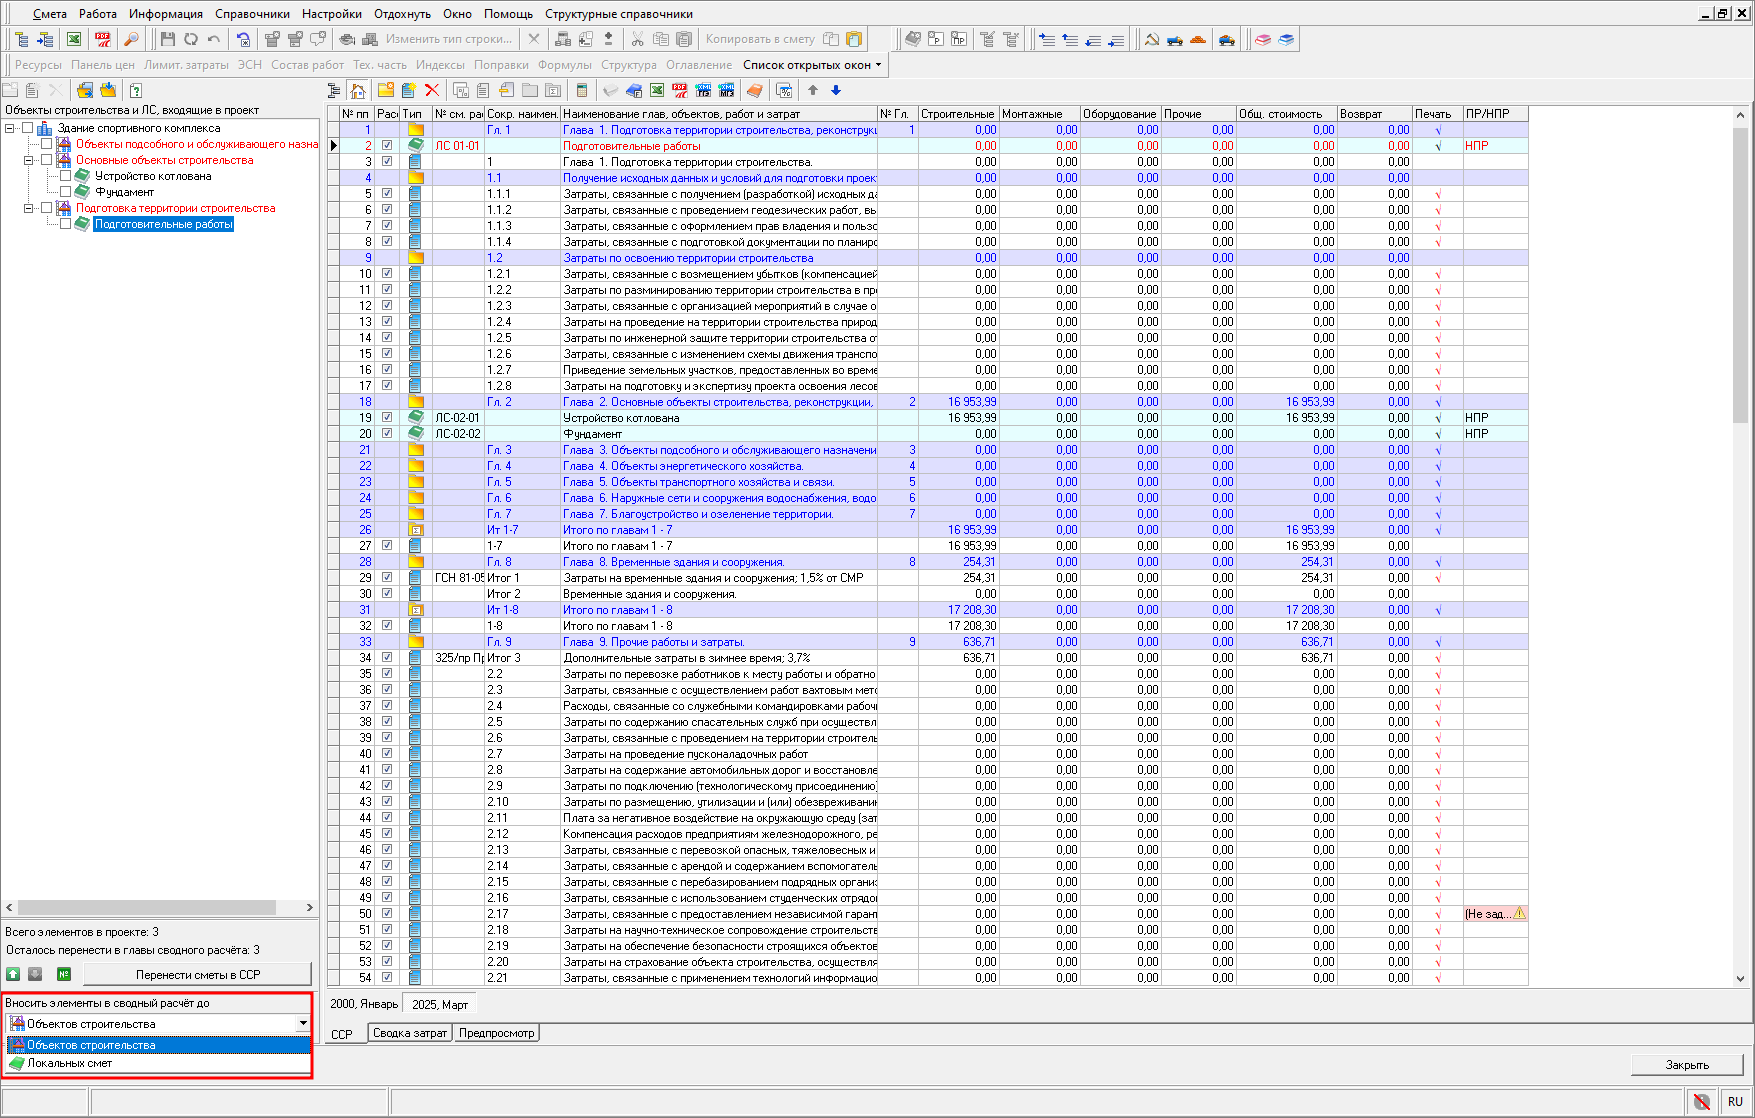
Task: Collapse the Основные объекты строительства node
Action: click(29, 160)
